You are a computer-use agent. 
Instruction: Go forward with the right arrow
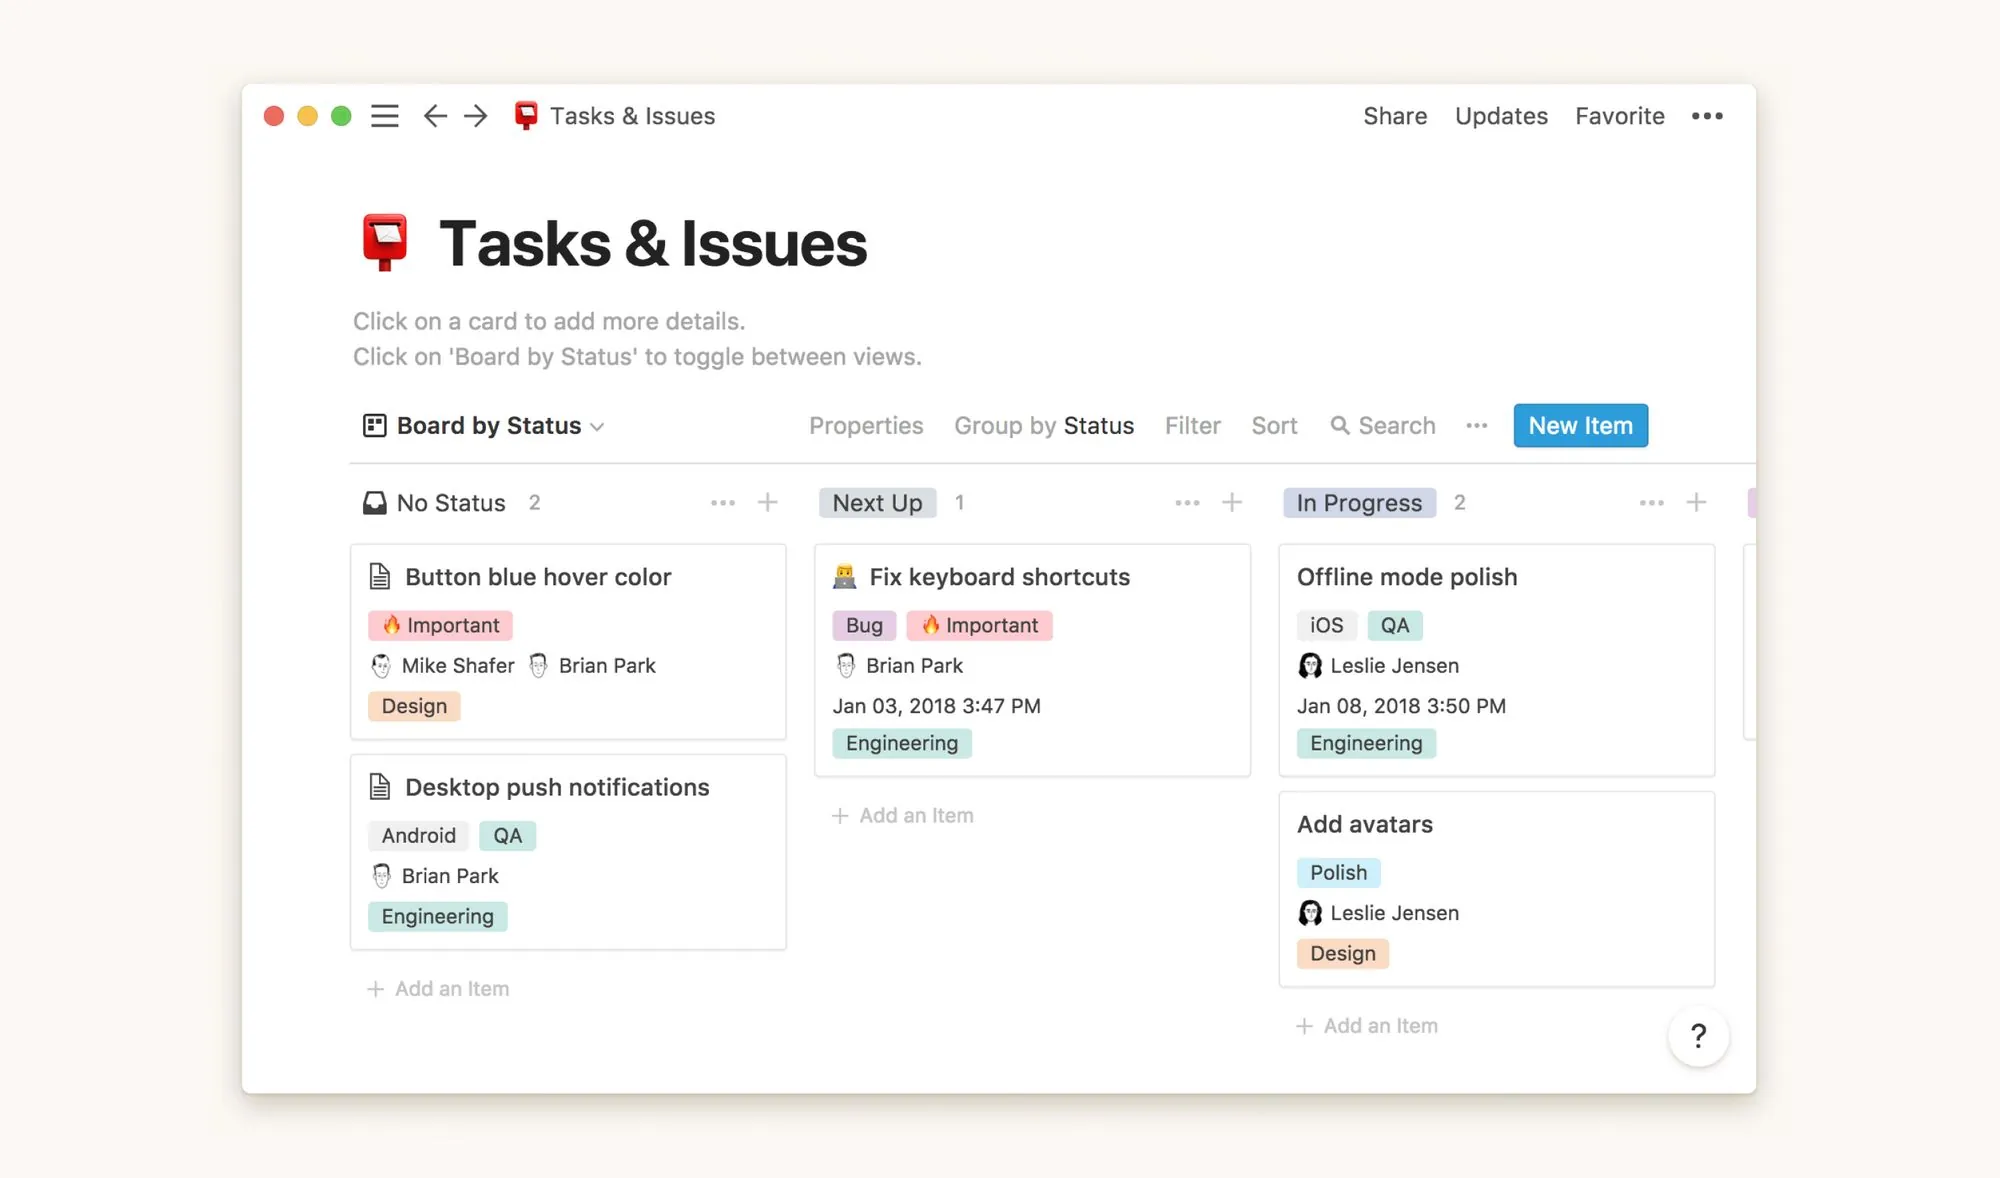[x=476, y=116]
